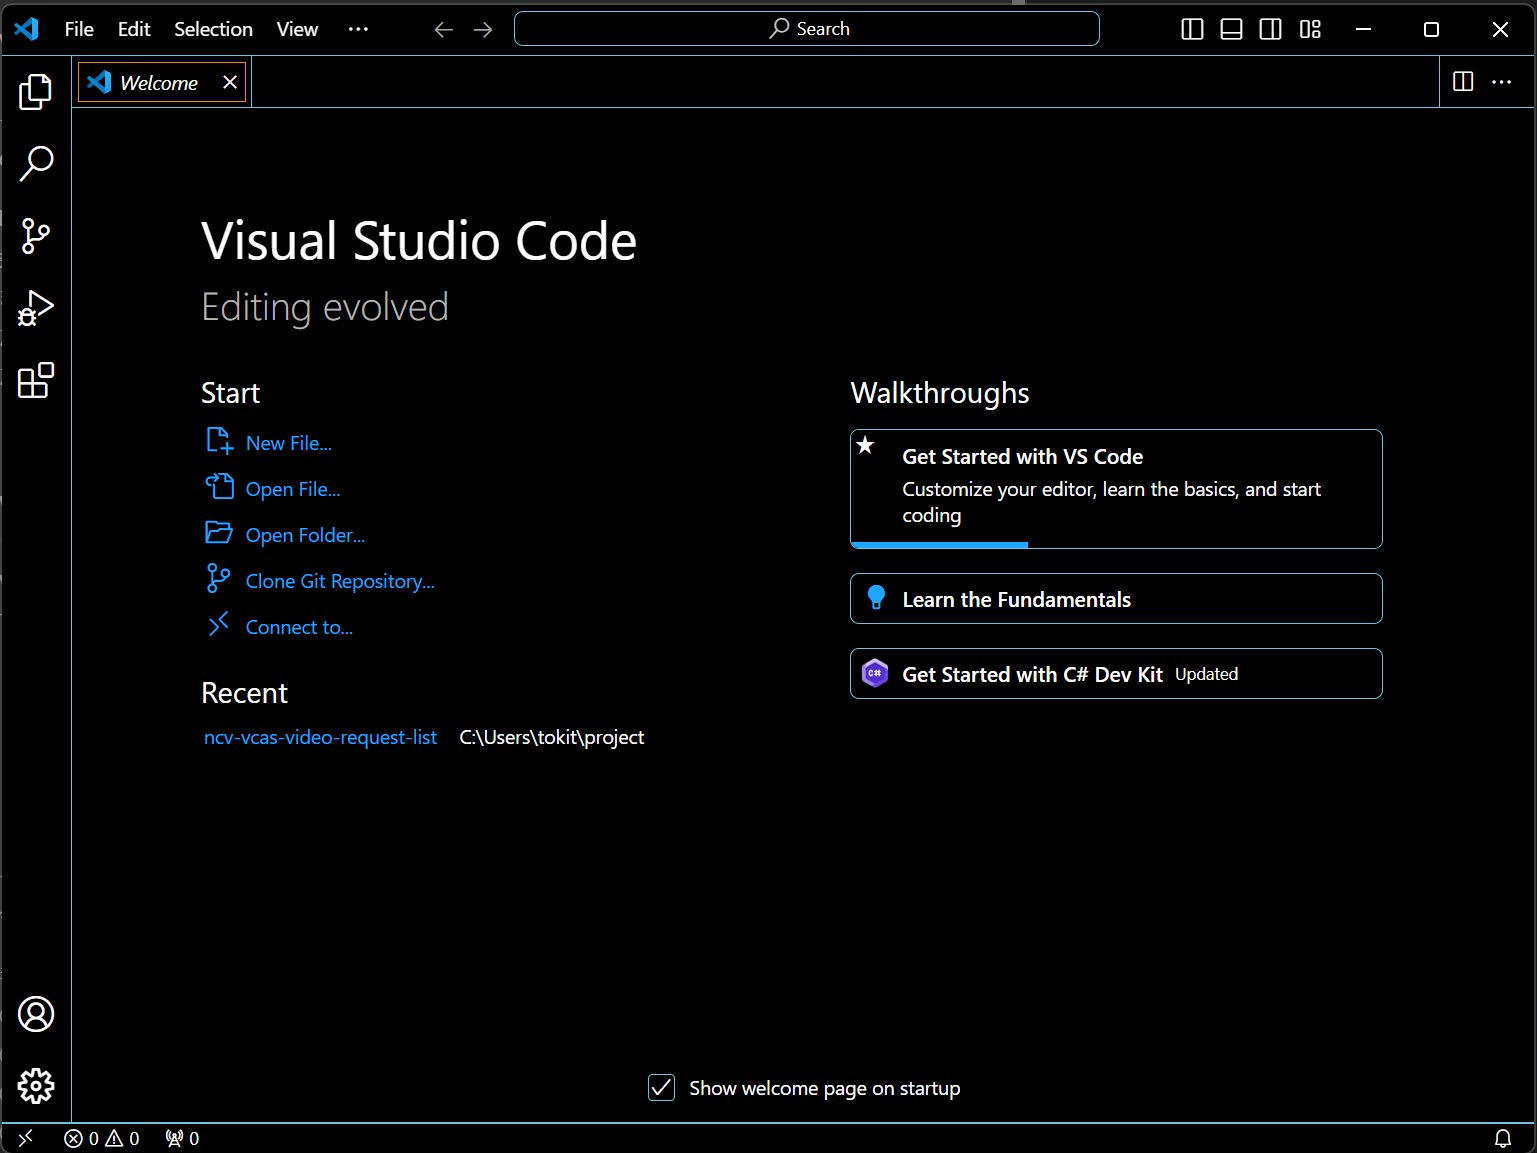Open Get Started with VS Code walkthrough

[x=1116, y=488]
